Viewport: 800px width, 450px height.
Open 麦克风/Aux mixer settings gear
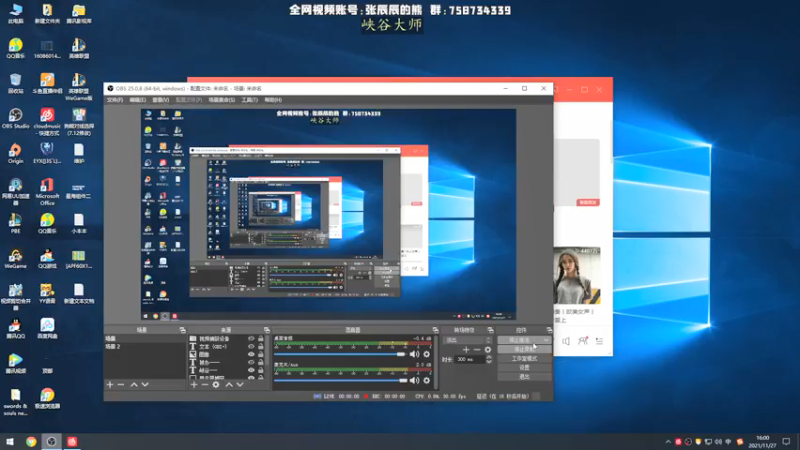tap(427, 380)
